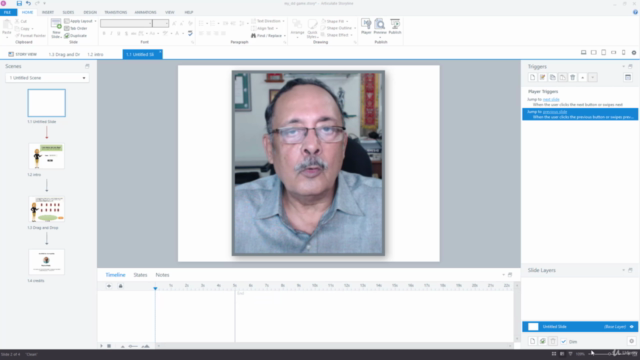640x360 pixels.
Task: Expand the Shape Outline dropdown
Action: pyautogui.click(x=354, y=28)
